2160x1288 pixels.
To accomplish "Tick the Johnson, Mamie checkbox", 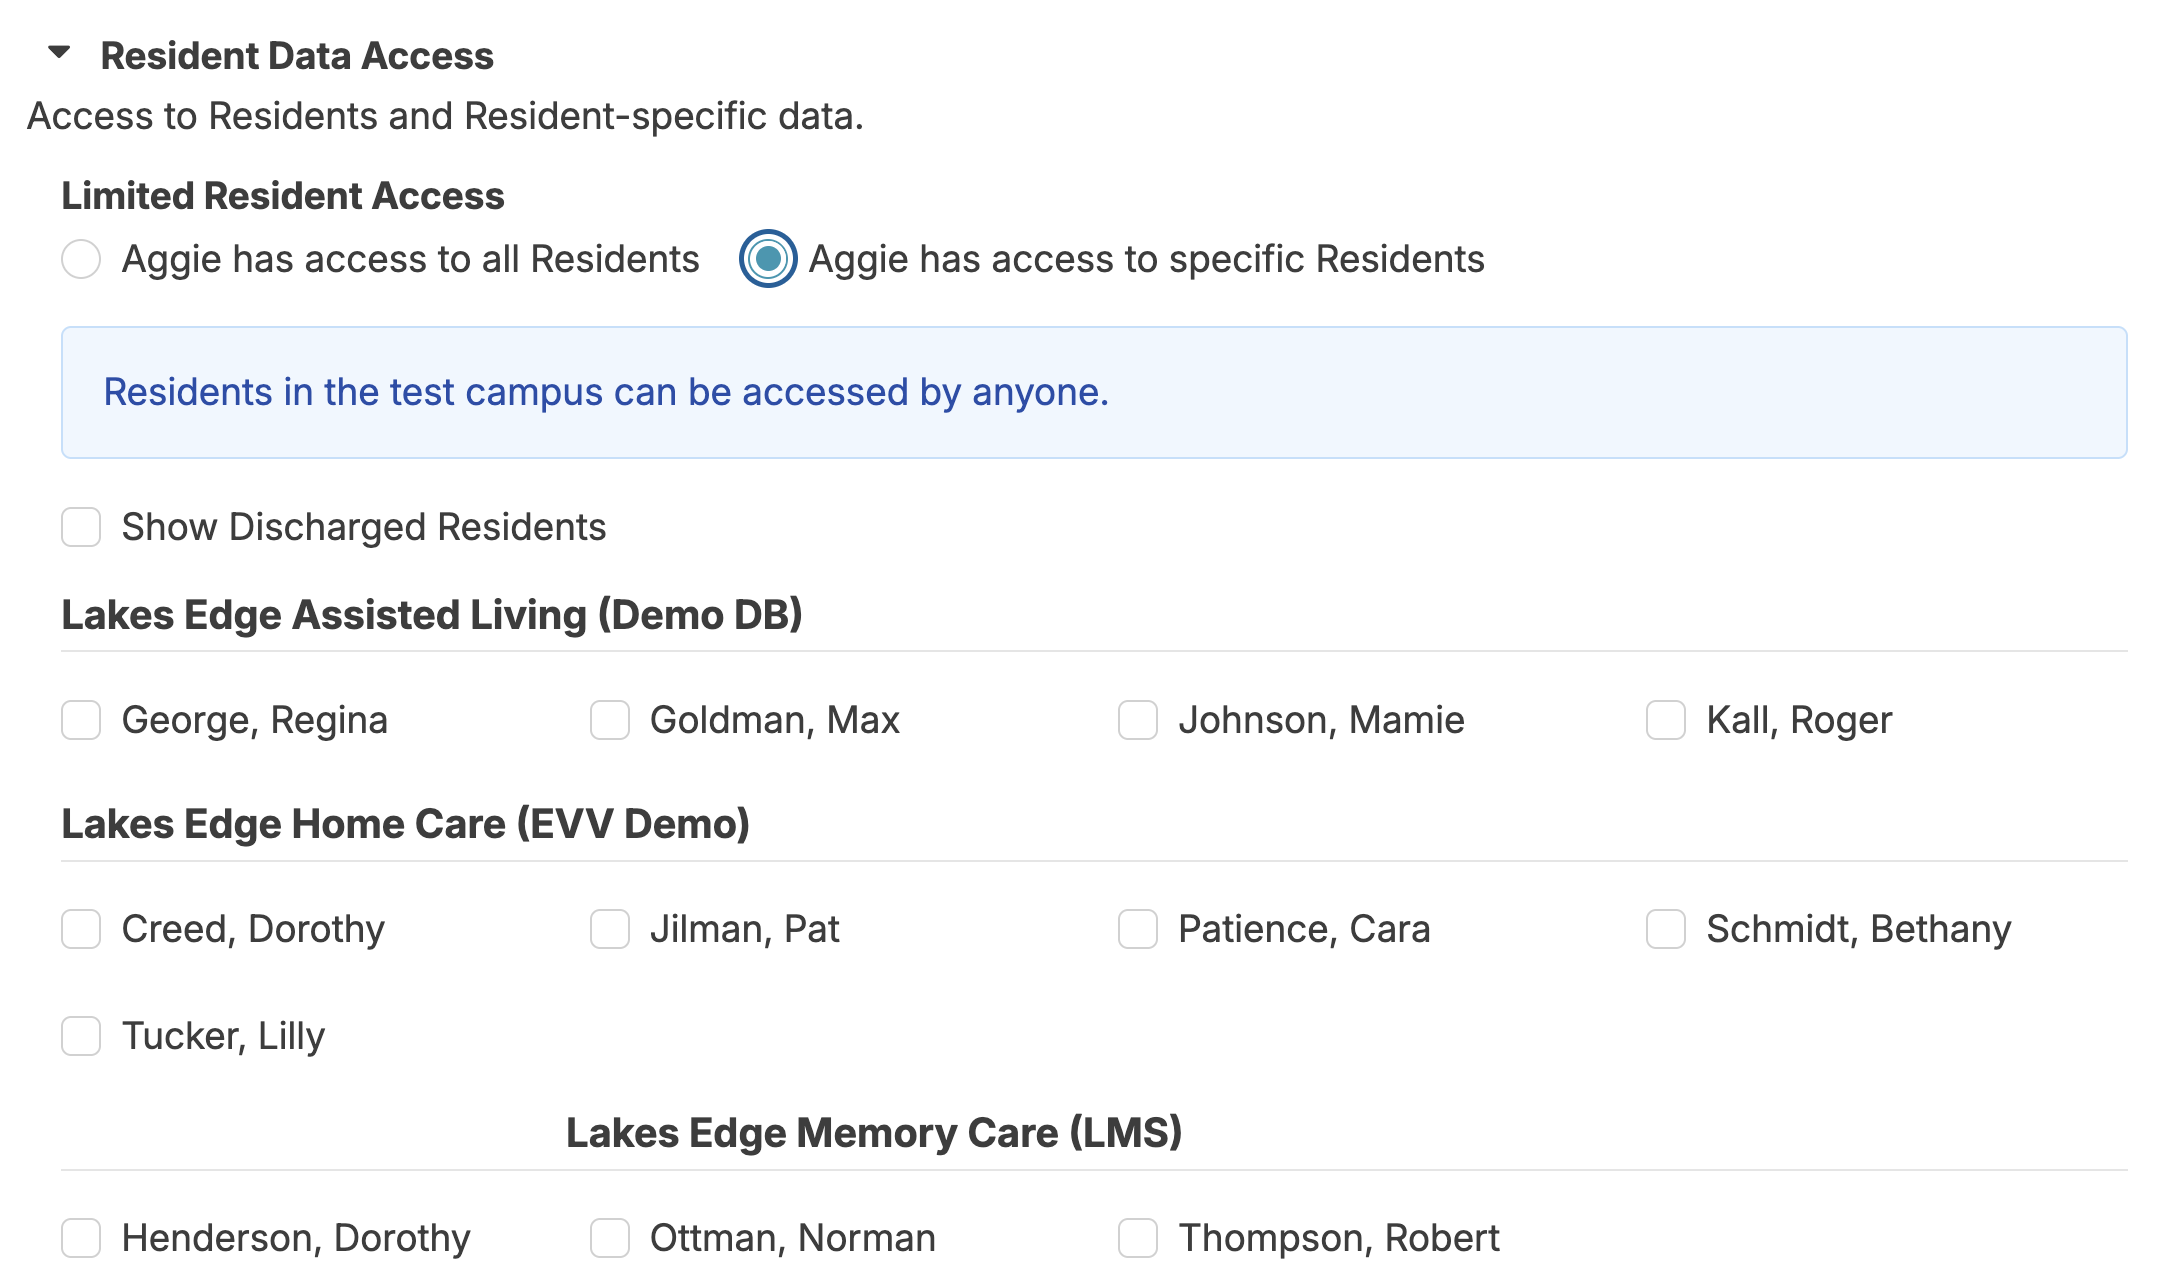I will (1137, 720).
